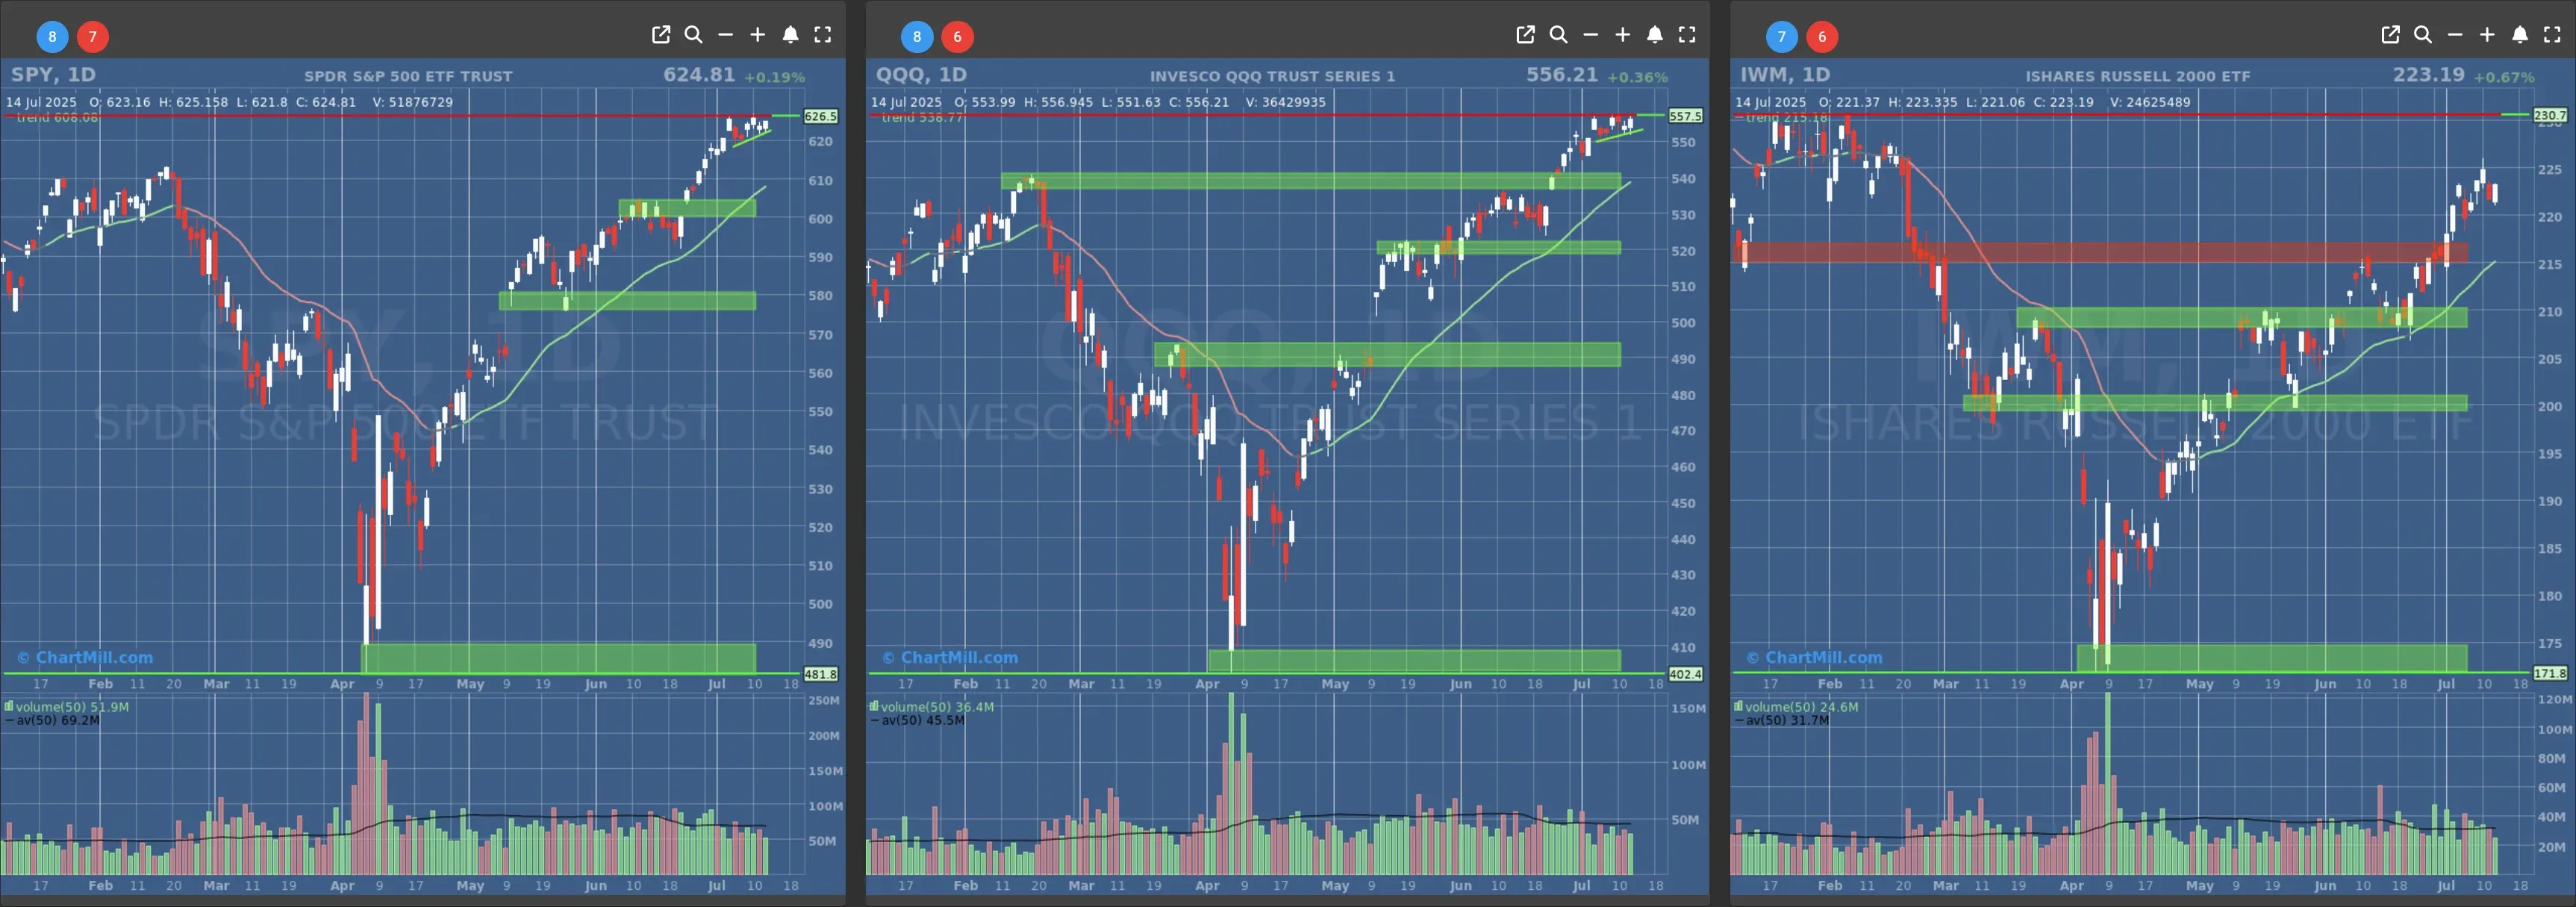Set an alert via QQQ bell icon

click(x=1655, y=35)
